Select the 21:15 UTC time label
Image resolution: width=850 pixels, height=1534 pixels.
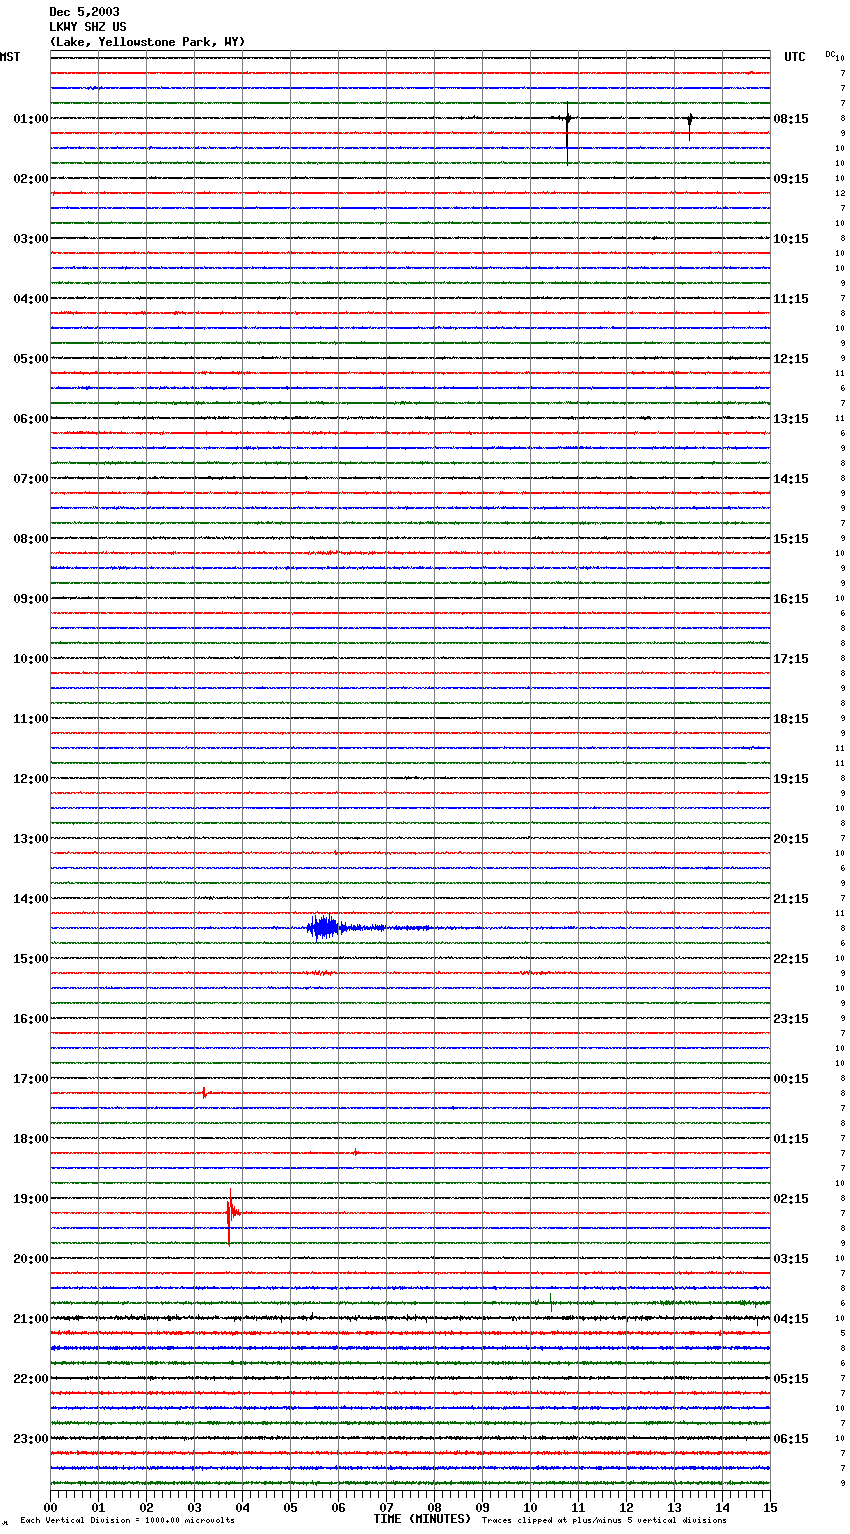pyautogui.click(x=790, y=899)
